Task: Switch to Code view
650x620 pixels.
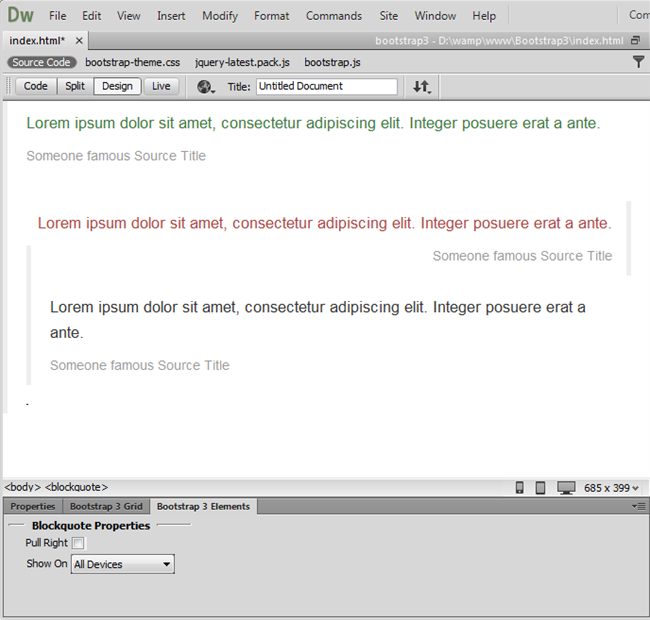Action: tap(36, 86)
